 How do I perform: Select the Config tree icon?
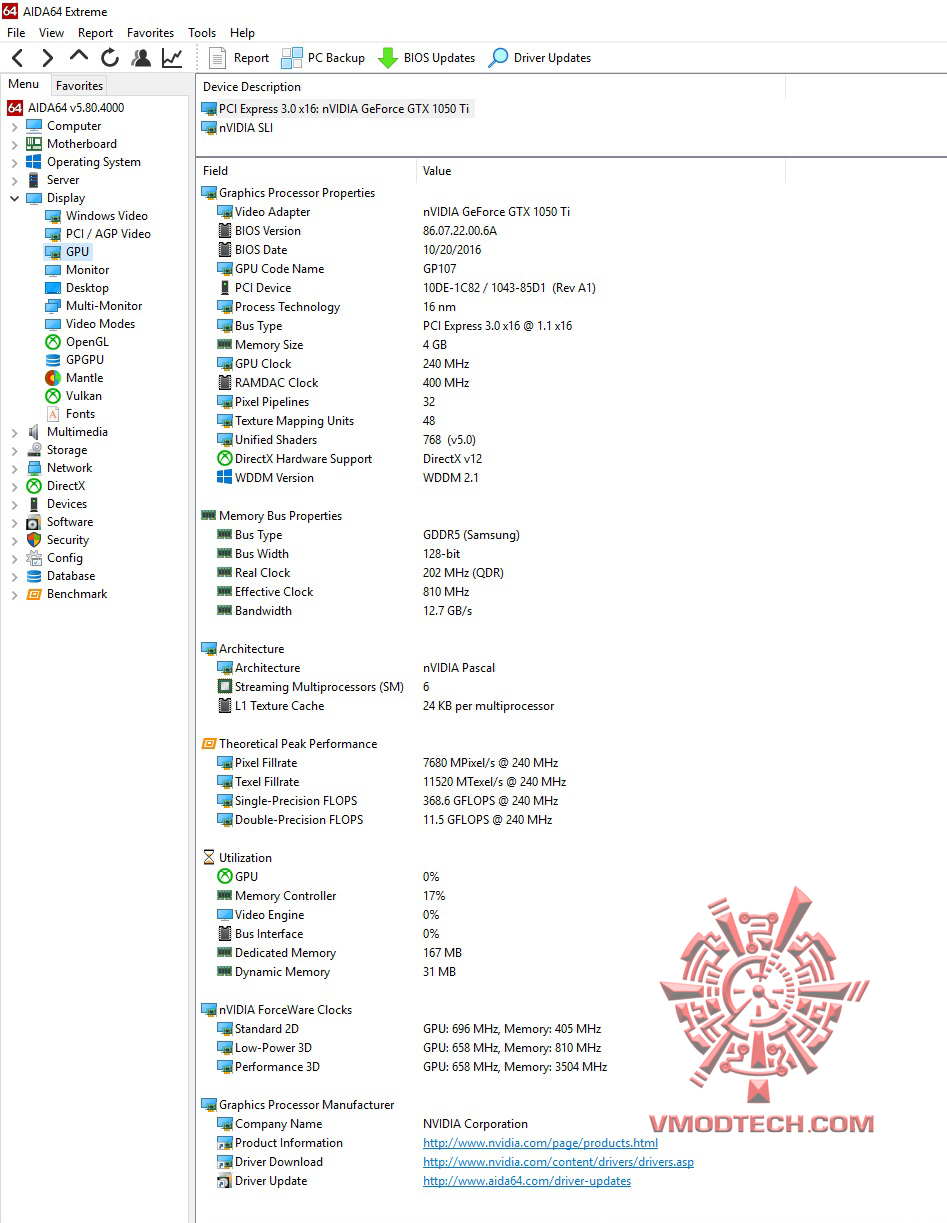[34, 558]
